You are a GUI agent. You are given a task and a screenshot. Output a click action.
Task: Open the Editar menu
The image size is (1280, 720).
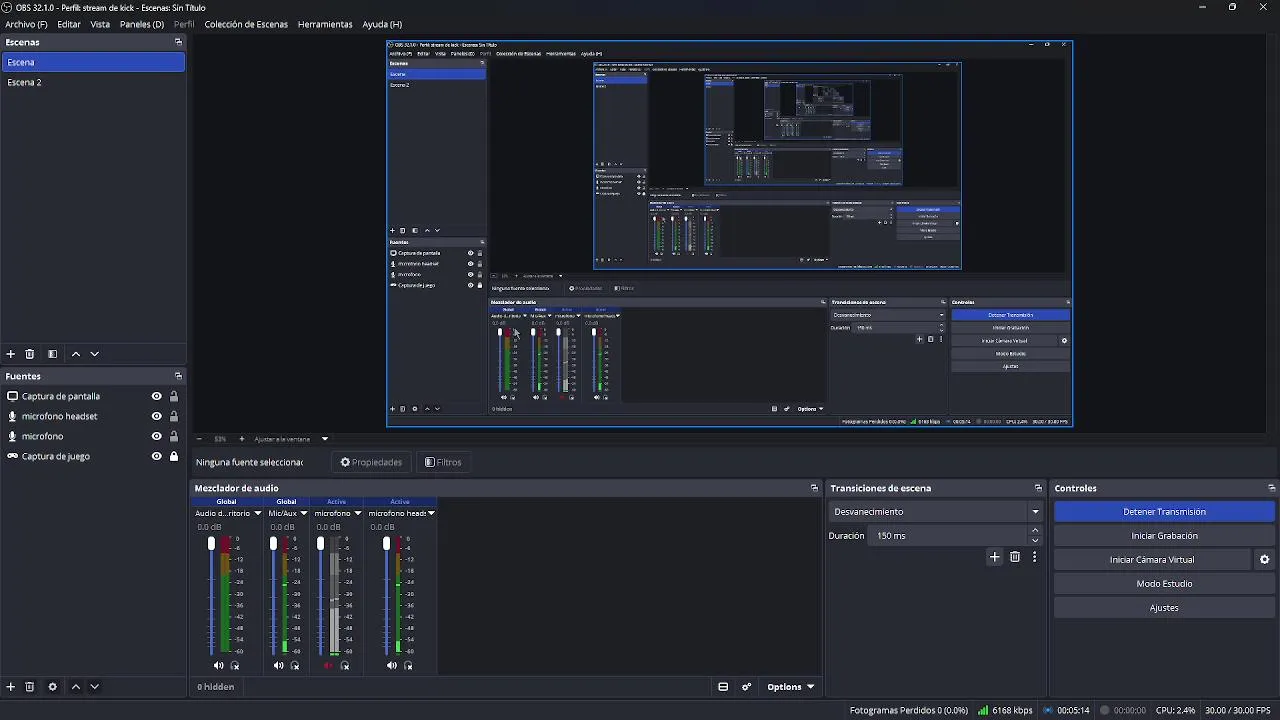(69, 24)
